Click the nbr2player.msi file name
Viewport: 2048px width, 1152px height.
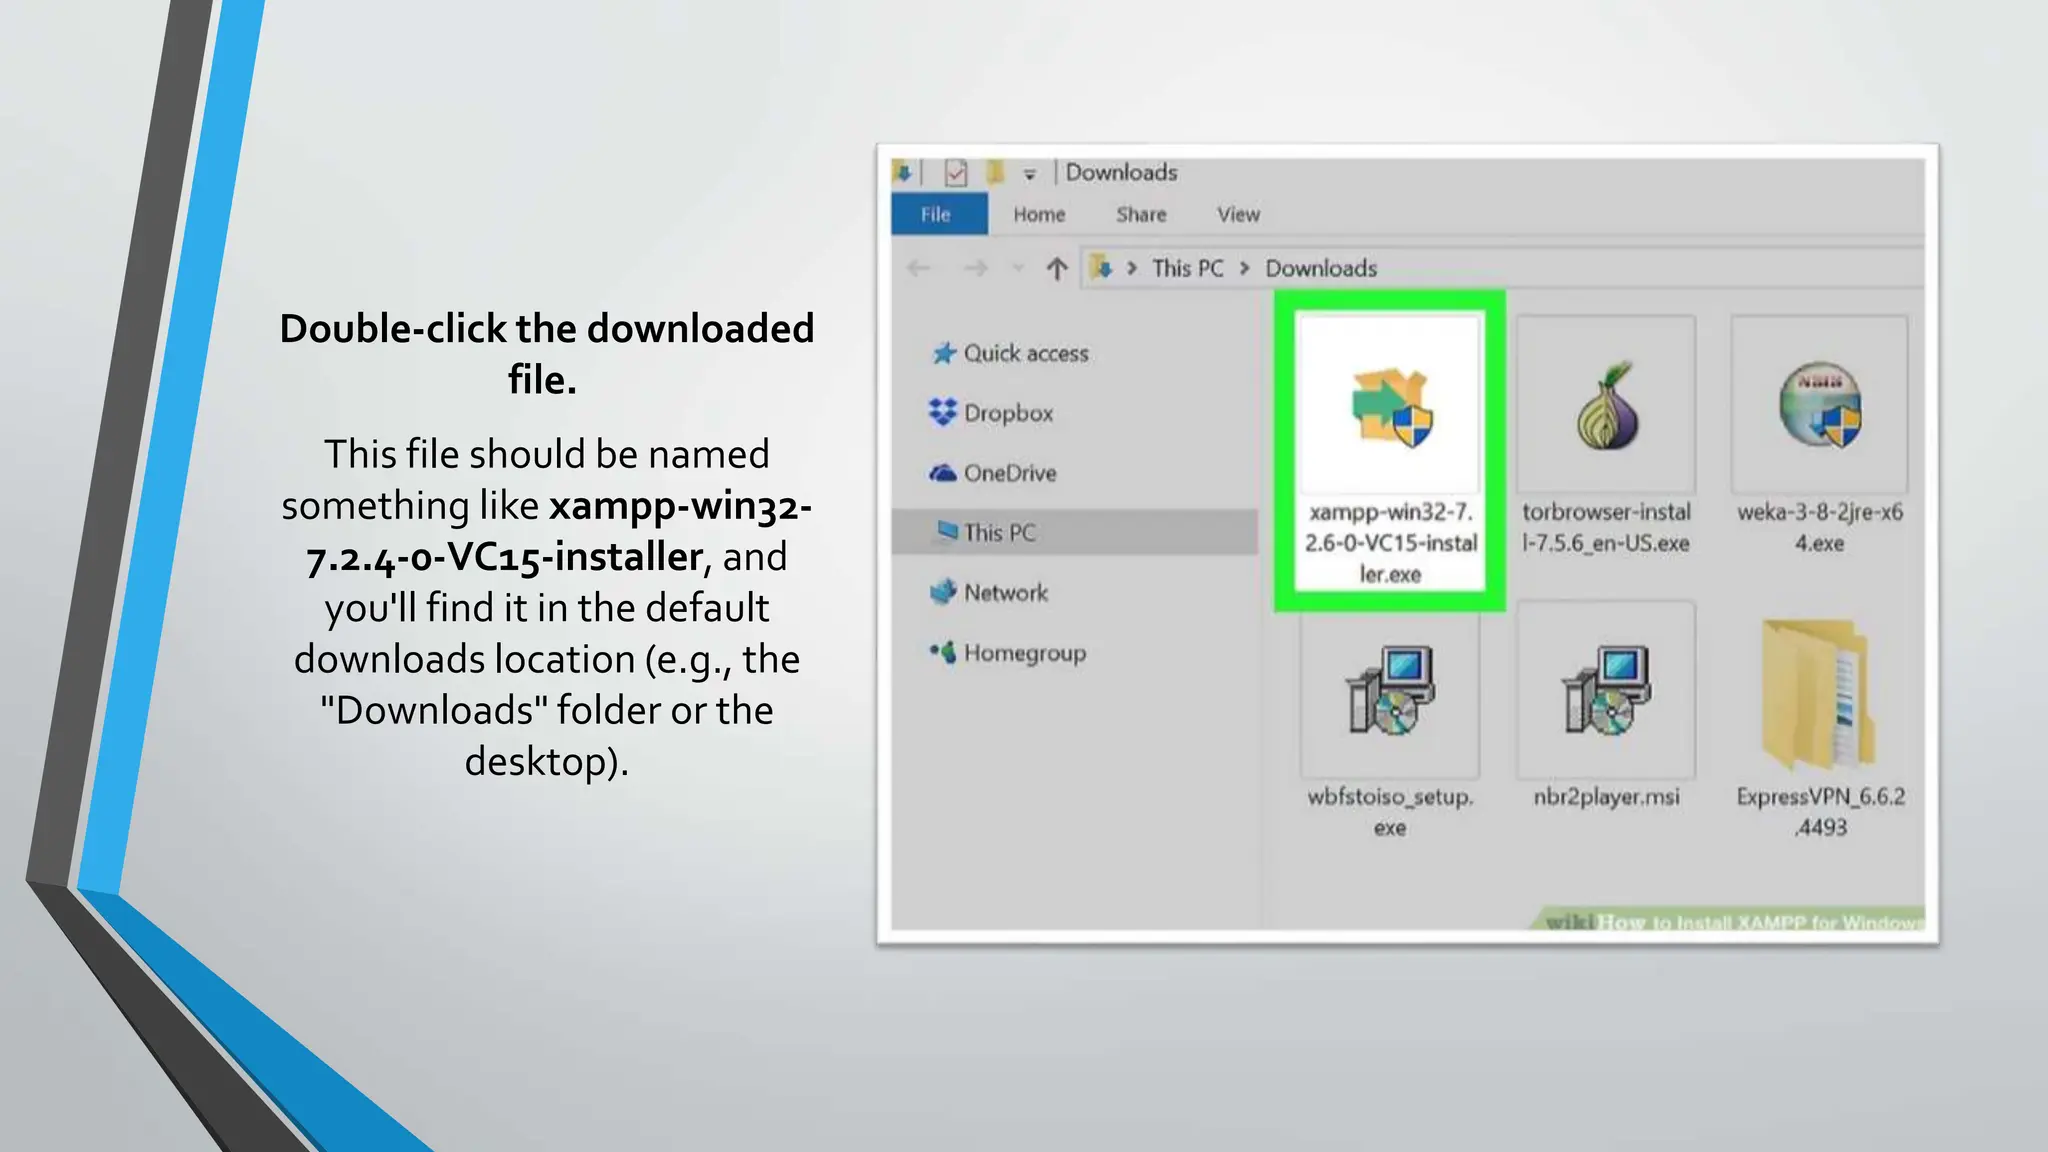[x=1606, y=796]
